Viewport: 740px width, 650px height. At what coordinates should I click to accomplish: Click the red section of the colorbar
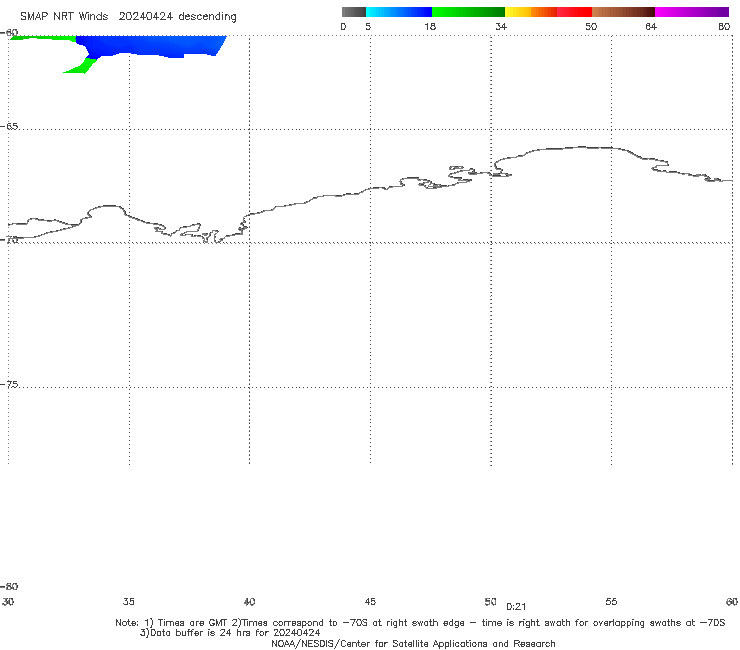coord(574,12)
